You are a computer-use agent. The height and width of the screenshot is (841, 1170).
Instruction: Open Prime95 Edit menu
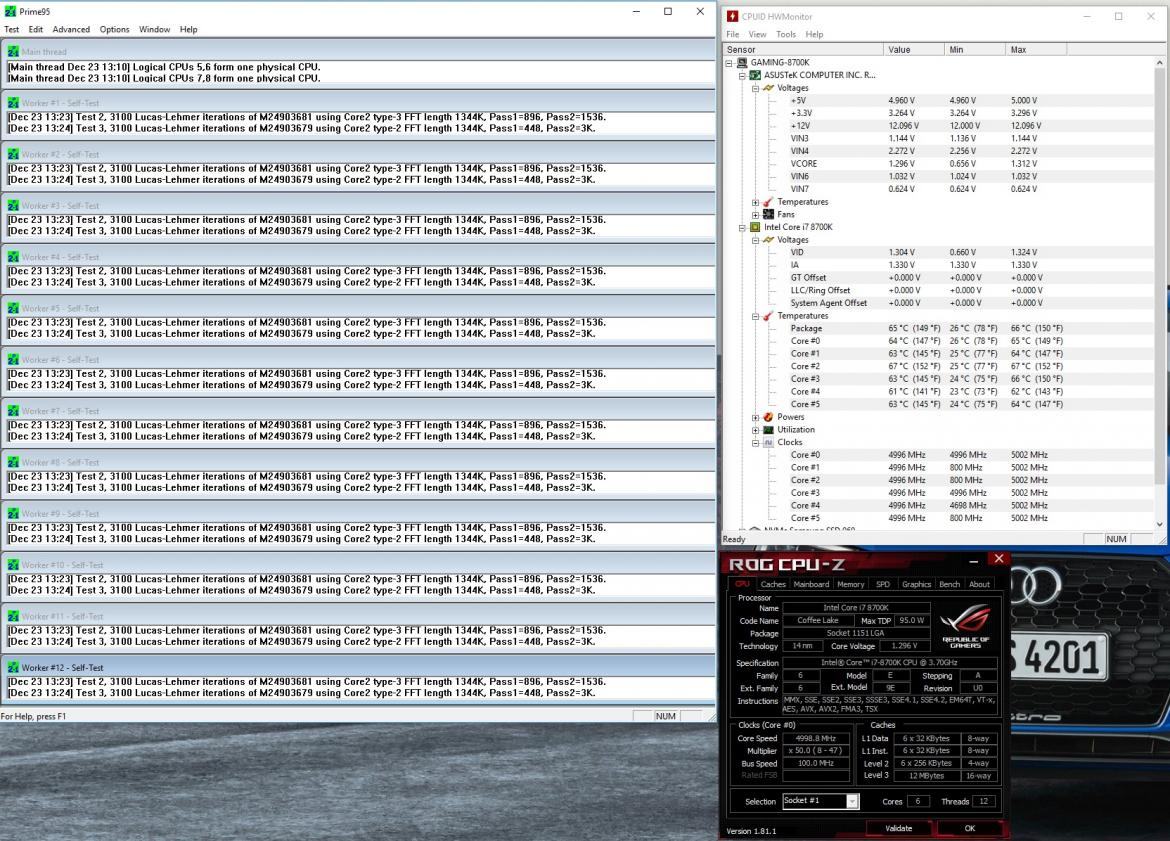[36, 30]
